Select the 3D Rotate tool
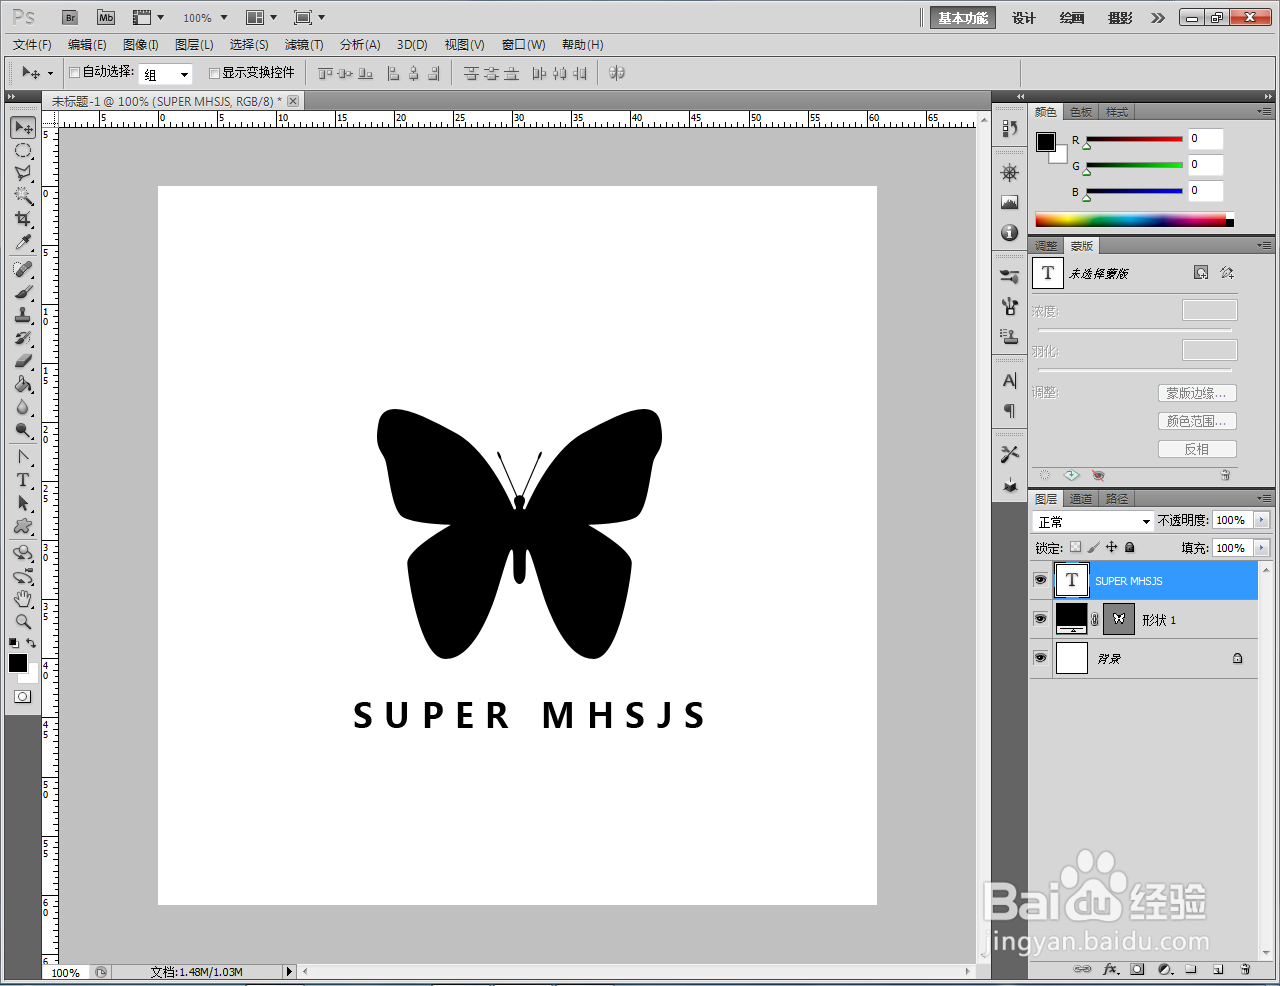Viewport: 1280px width, 986px height. pyautogui.click(x=23, y=553)
